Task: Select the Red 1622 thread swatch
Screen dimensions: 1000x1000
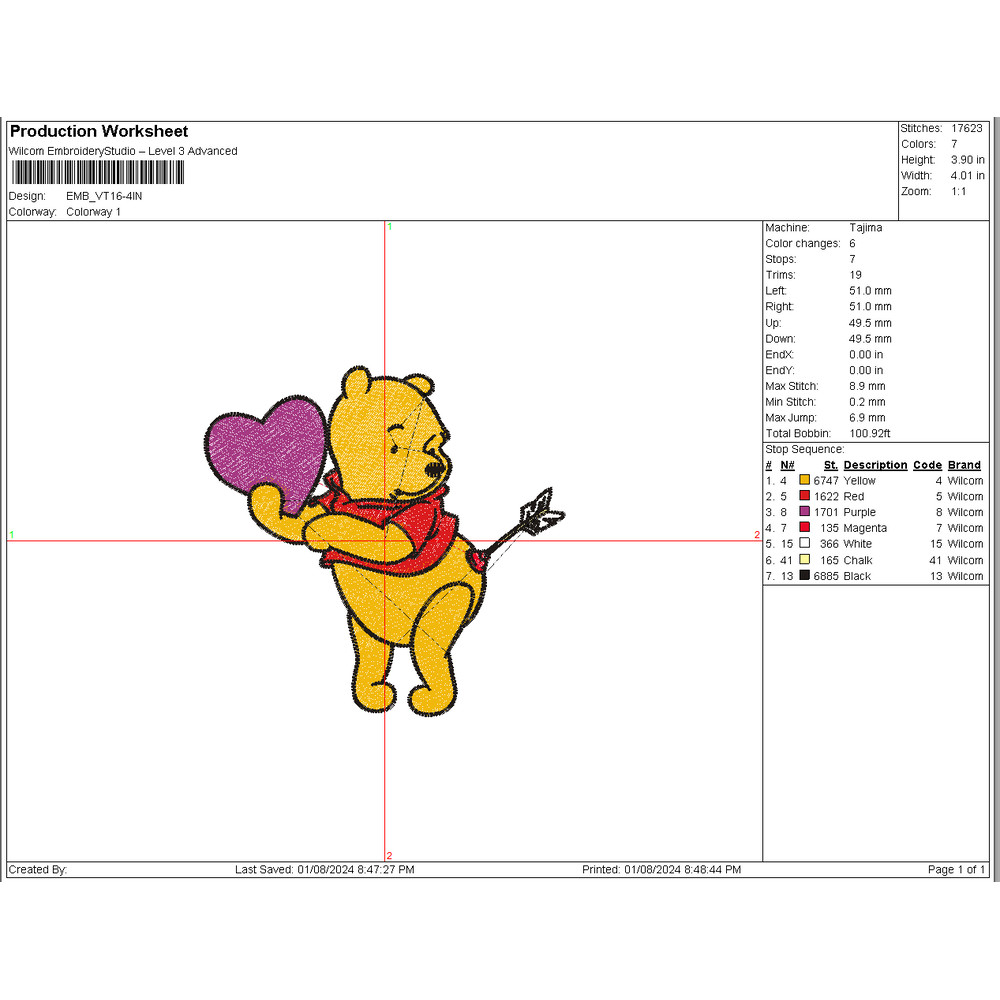Action: point(805,497)
